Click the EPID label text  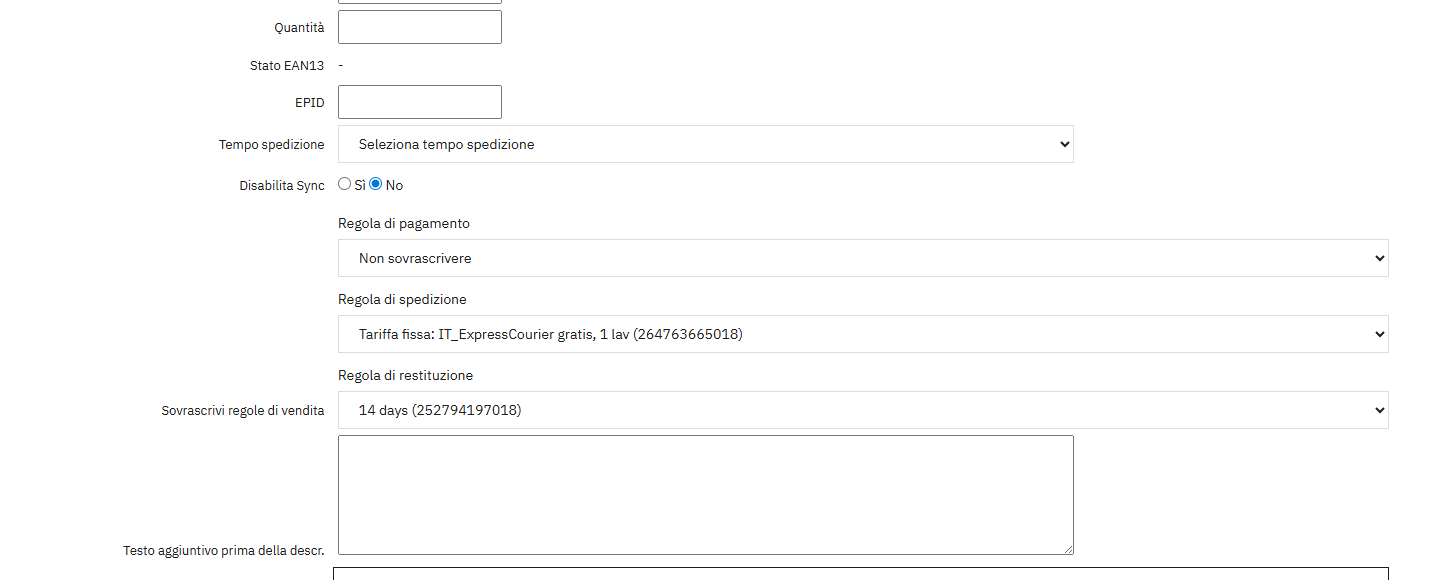click(309, 103)
